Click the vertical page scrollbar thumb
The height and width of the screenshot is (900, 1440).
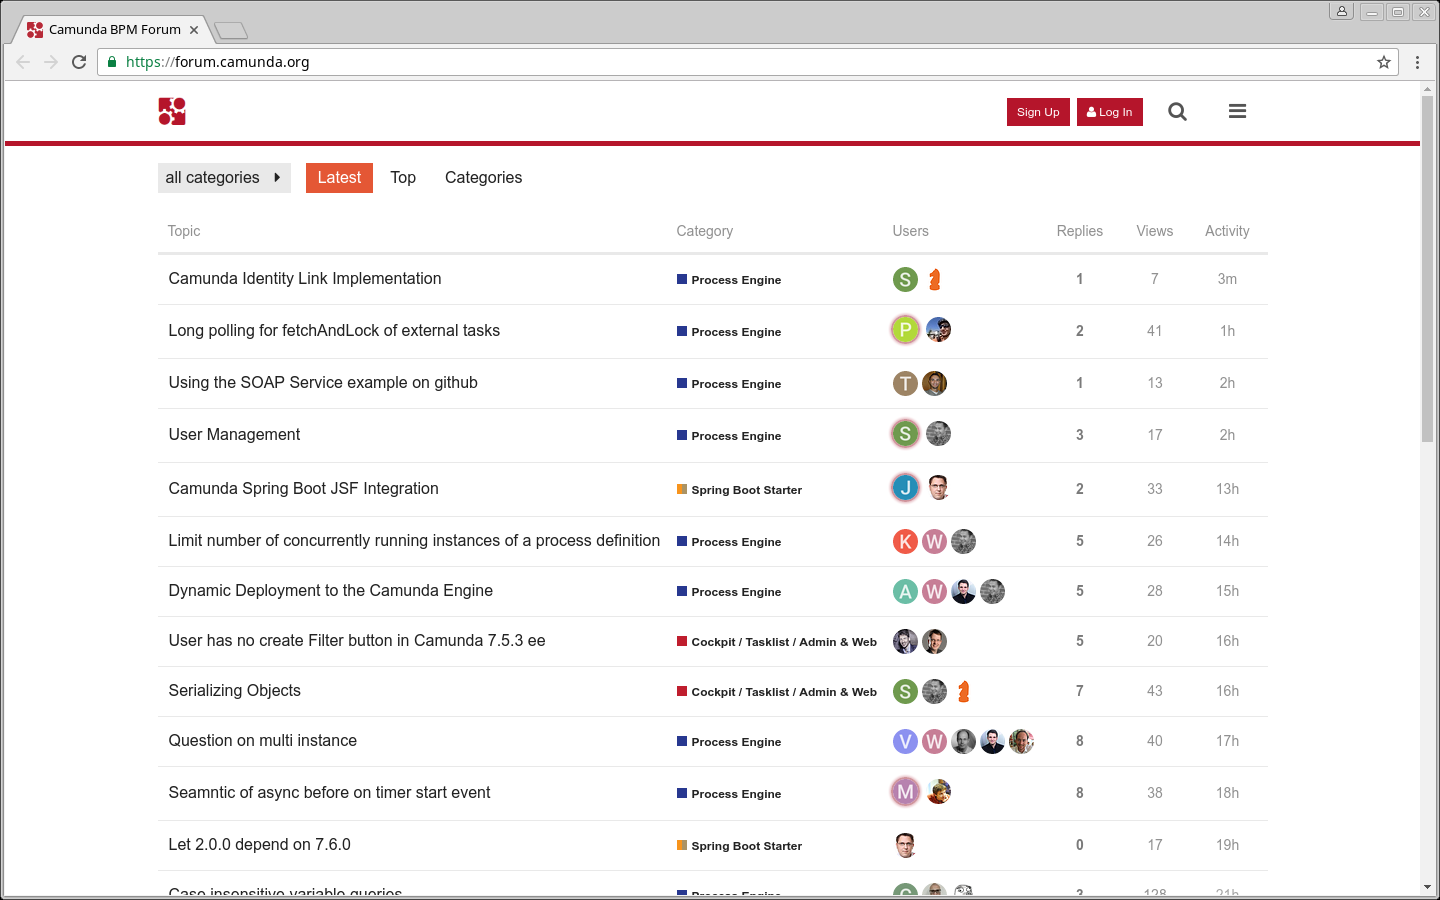pyautogui.click(x=1427, y=268)
